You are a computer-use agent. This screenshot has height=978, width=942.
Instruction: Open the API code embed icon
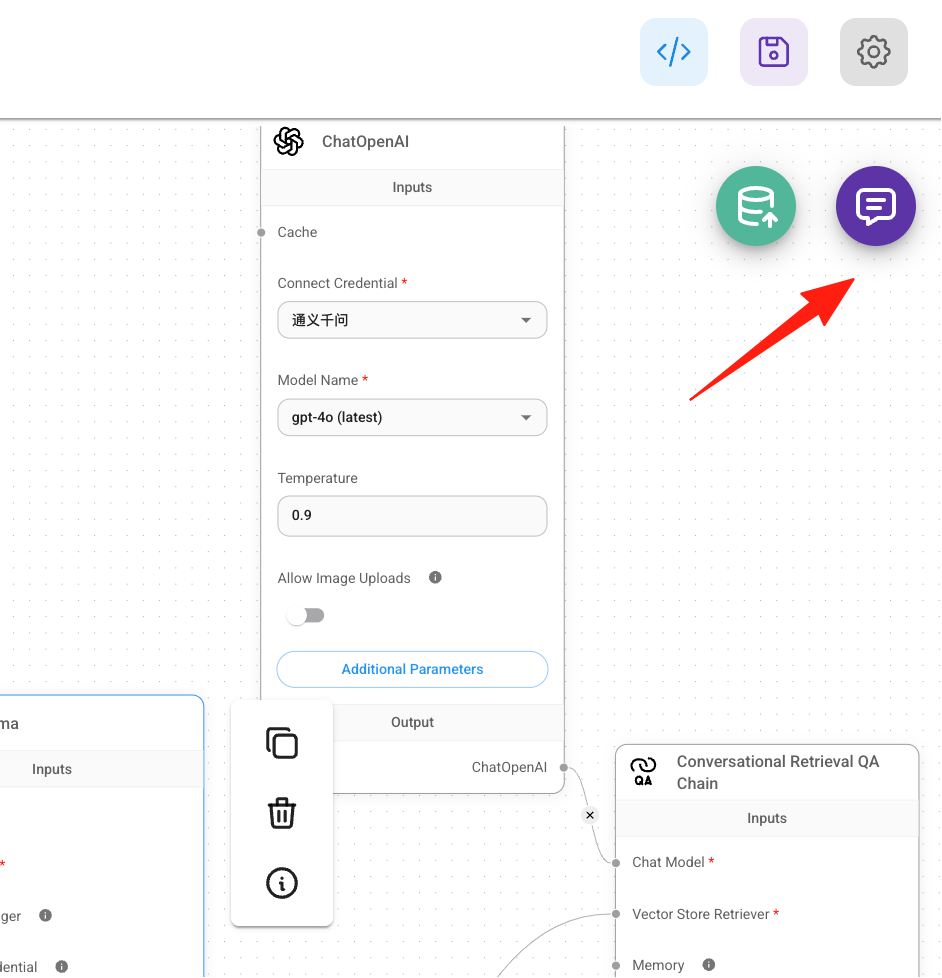click(674, 52)
